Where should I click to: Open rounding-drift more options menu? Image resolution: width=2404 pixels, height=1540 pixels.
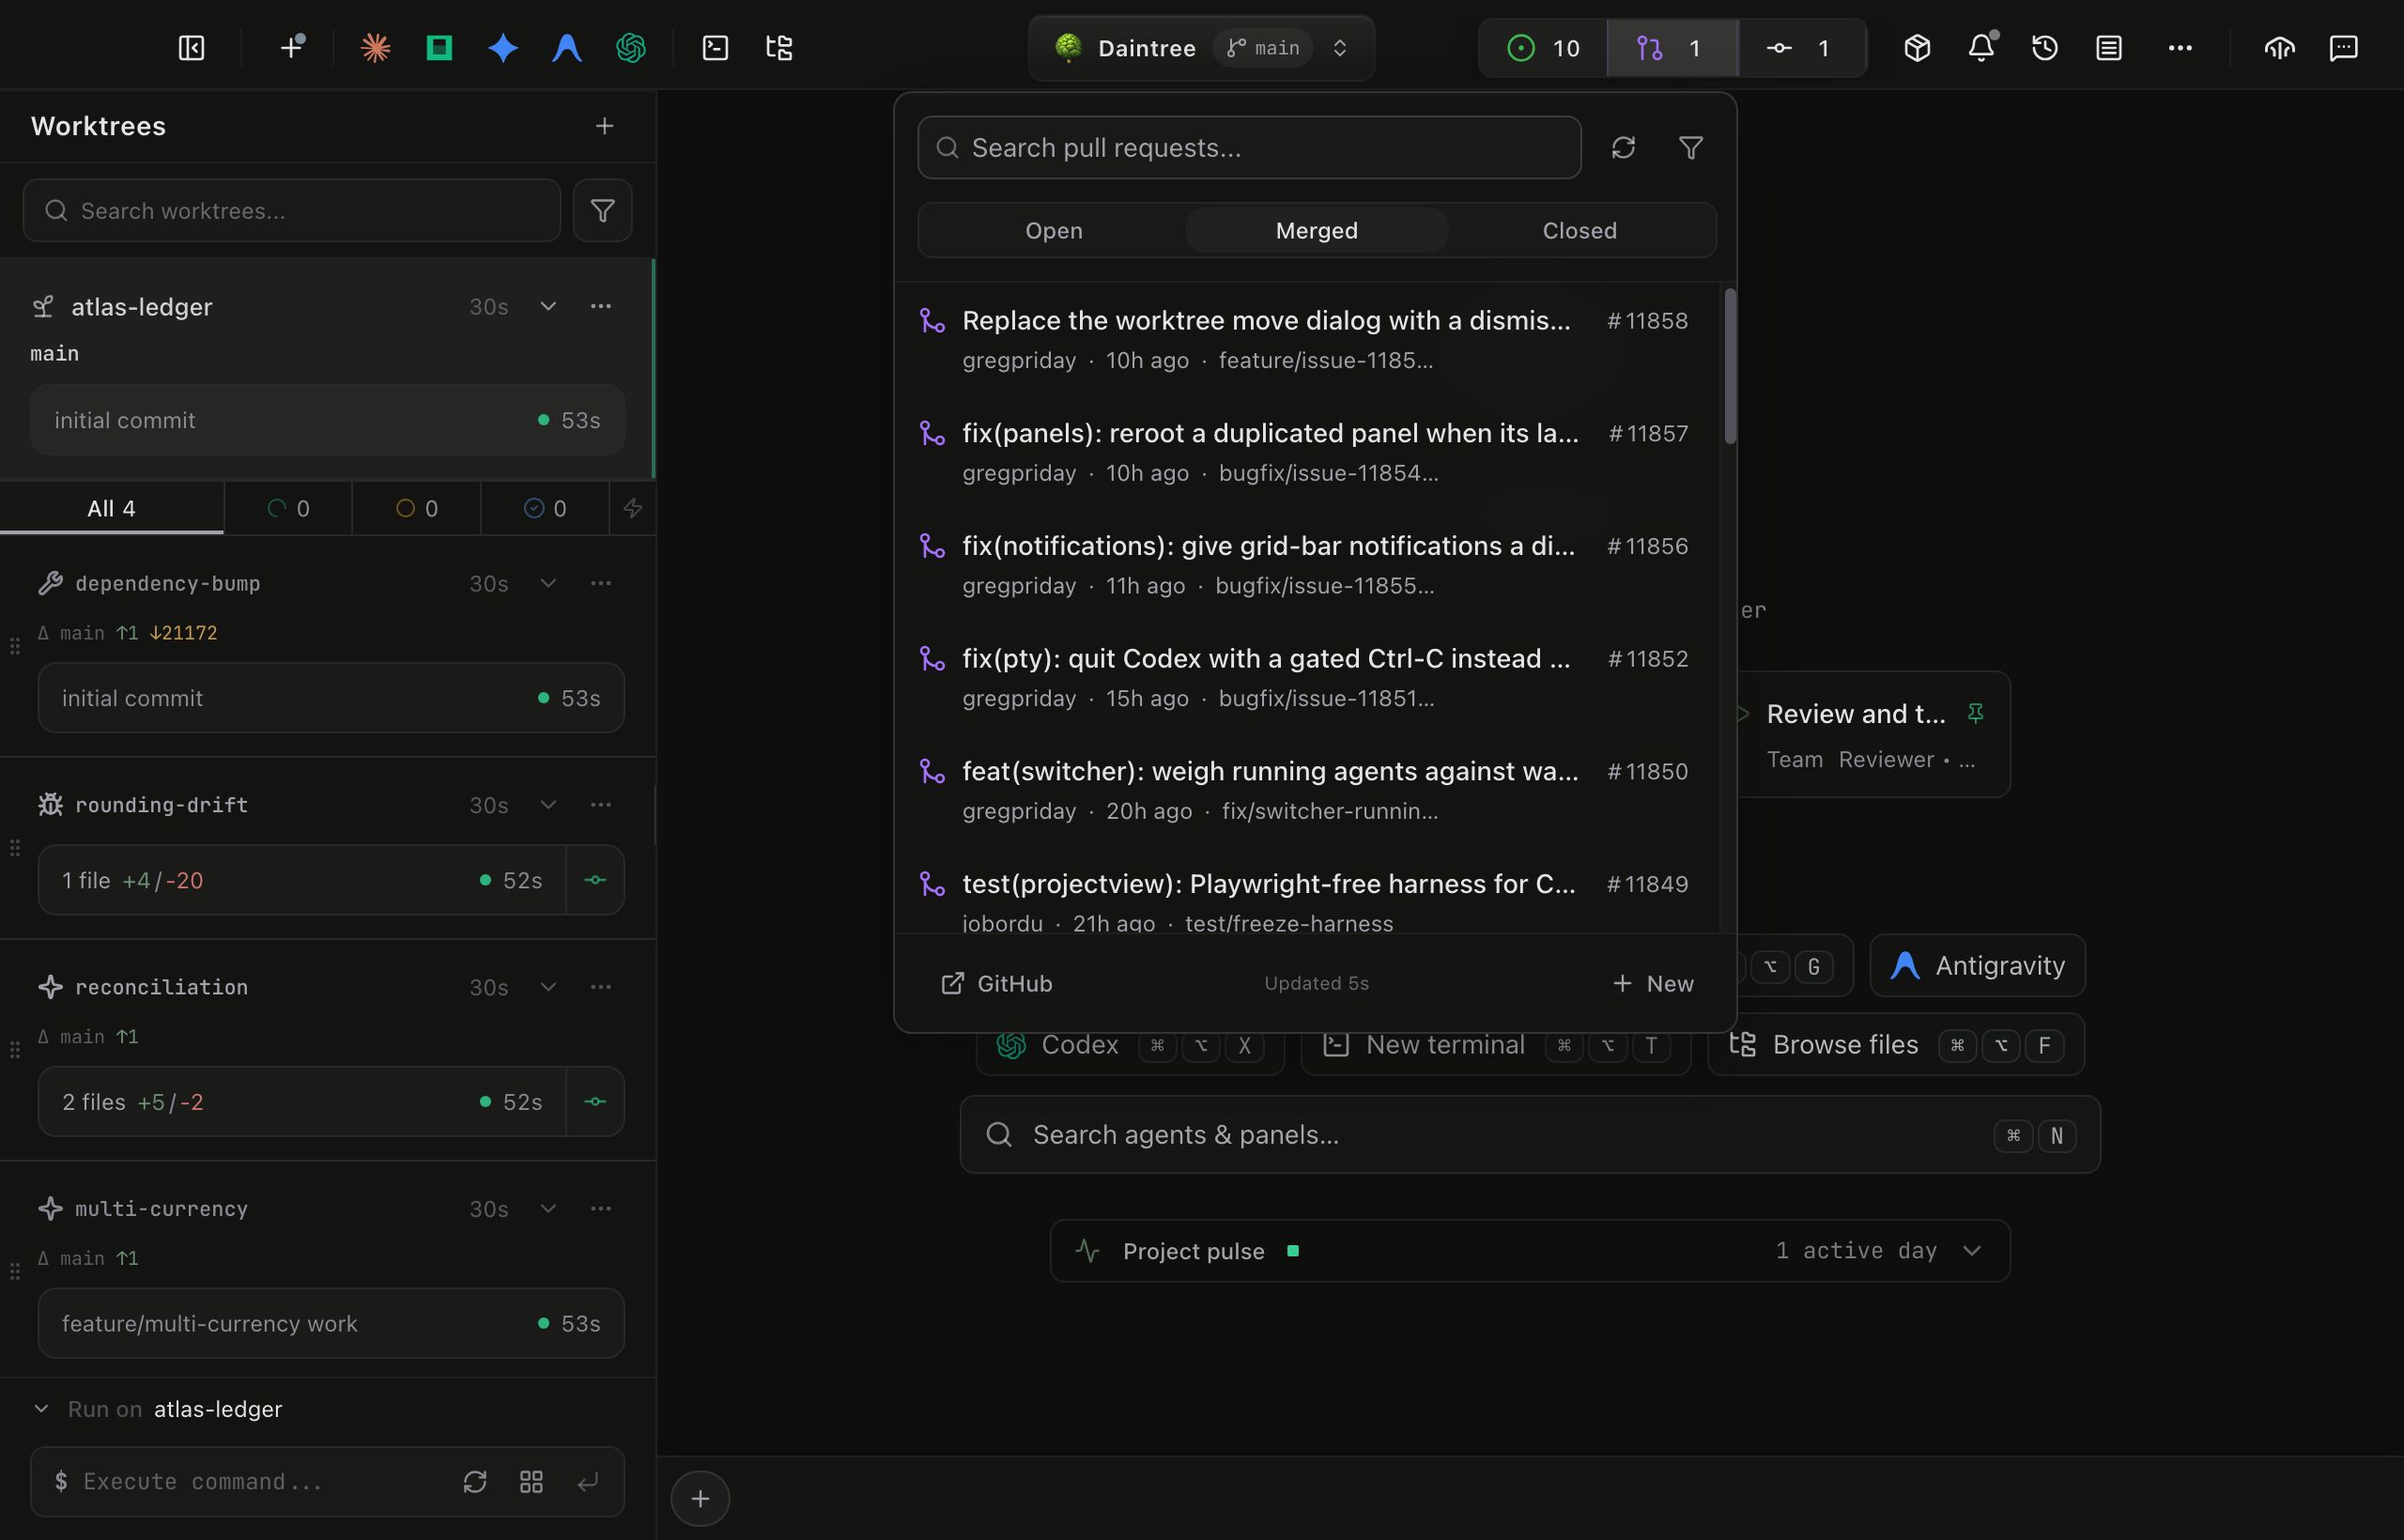600,805
